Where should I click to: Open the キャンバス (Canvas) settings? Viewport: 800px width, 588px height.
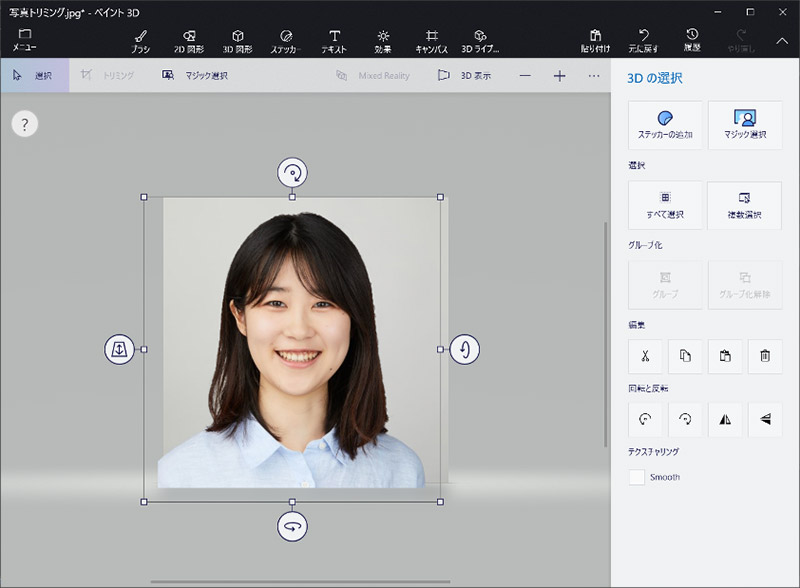tap(432, 40)
